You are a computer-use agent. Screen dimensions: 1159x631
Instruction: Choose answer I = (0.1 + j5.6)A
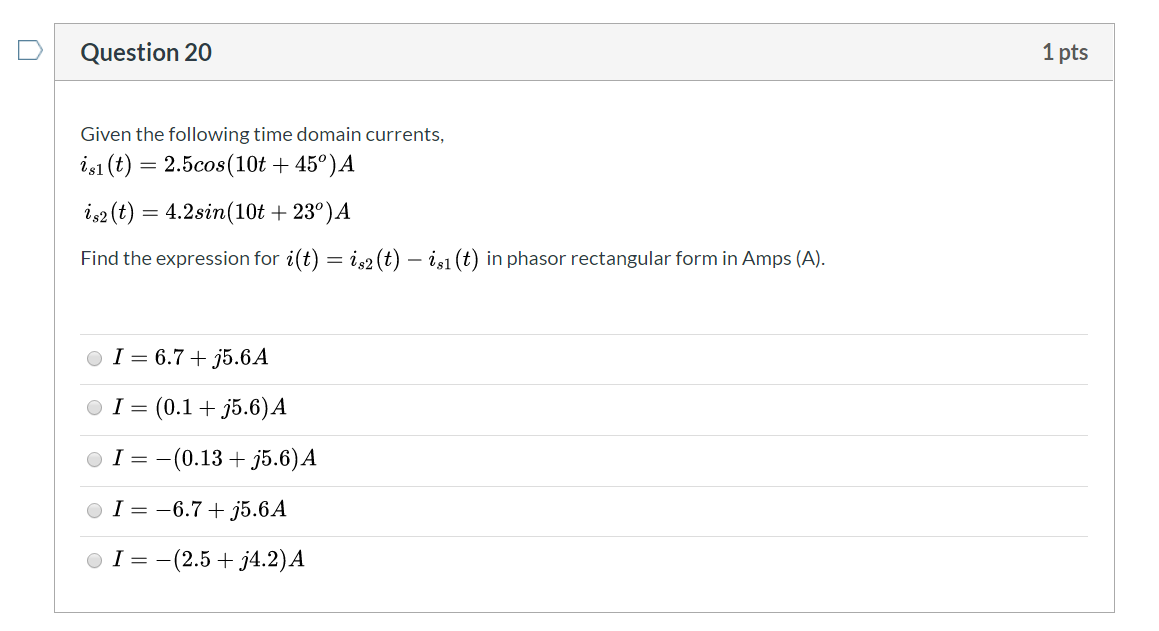(93, 408)
